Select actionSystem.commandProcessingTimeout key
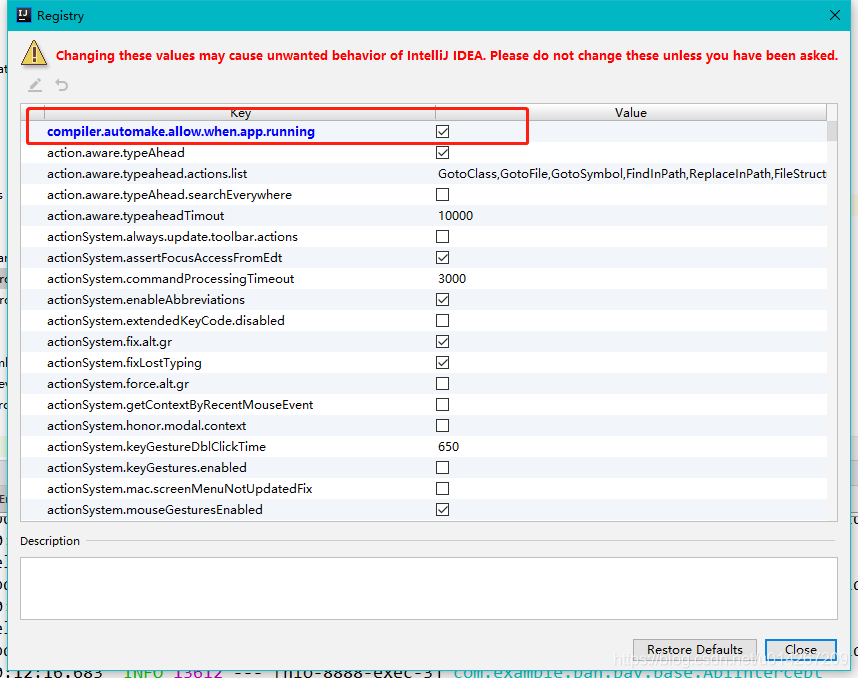Screen dimensions: 858x678 click(x=170, y=279)
